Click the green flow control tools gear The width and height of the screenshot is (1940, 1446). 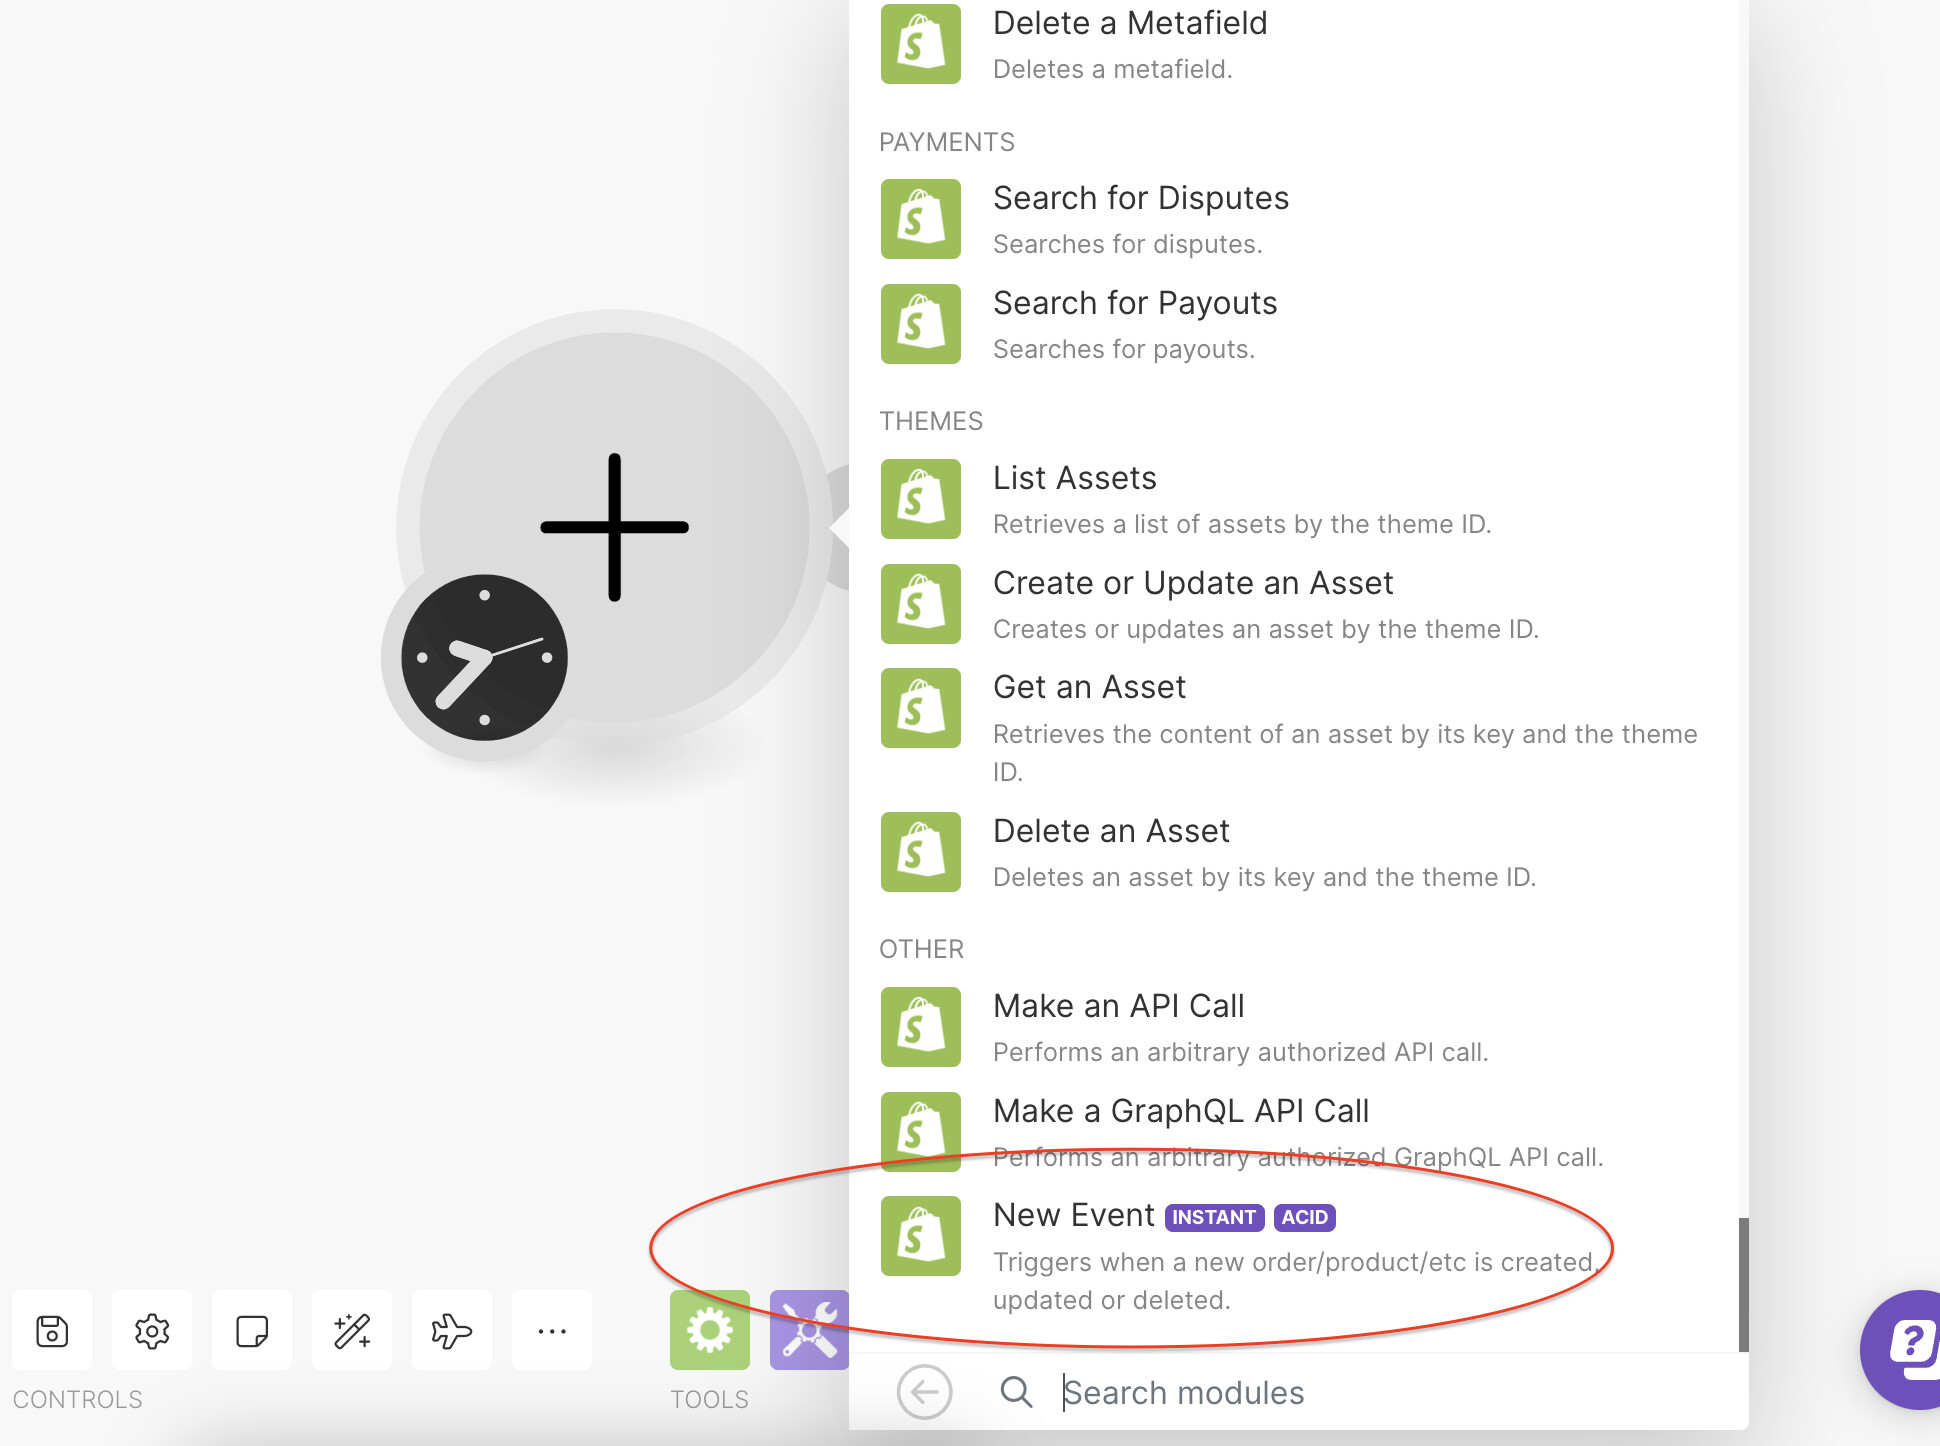[709, 1331]
